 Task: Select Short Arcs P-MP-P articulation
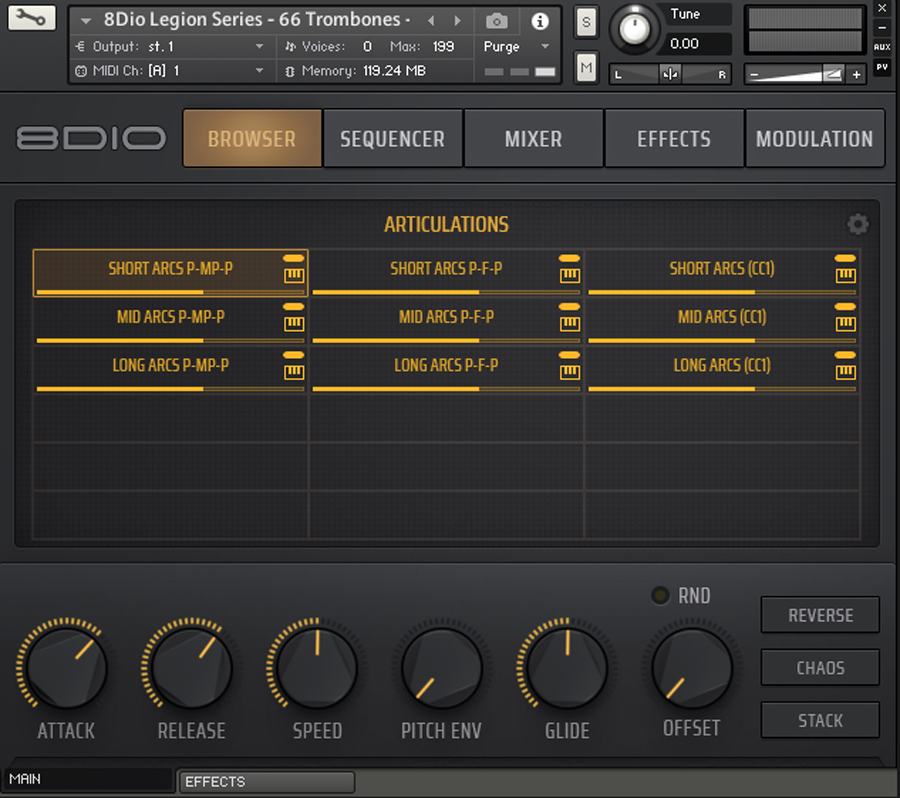tap(170, 273)
